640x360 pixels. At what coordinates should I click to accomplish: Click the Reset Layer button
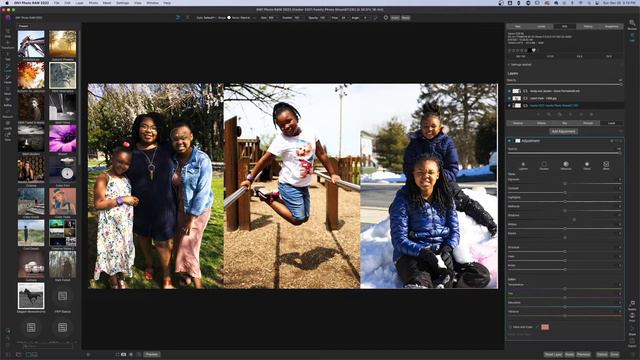(553, 355)
